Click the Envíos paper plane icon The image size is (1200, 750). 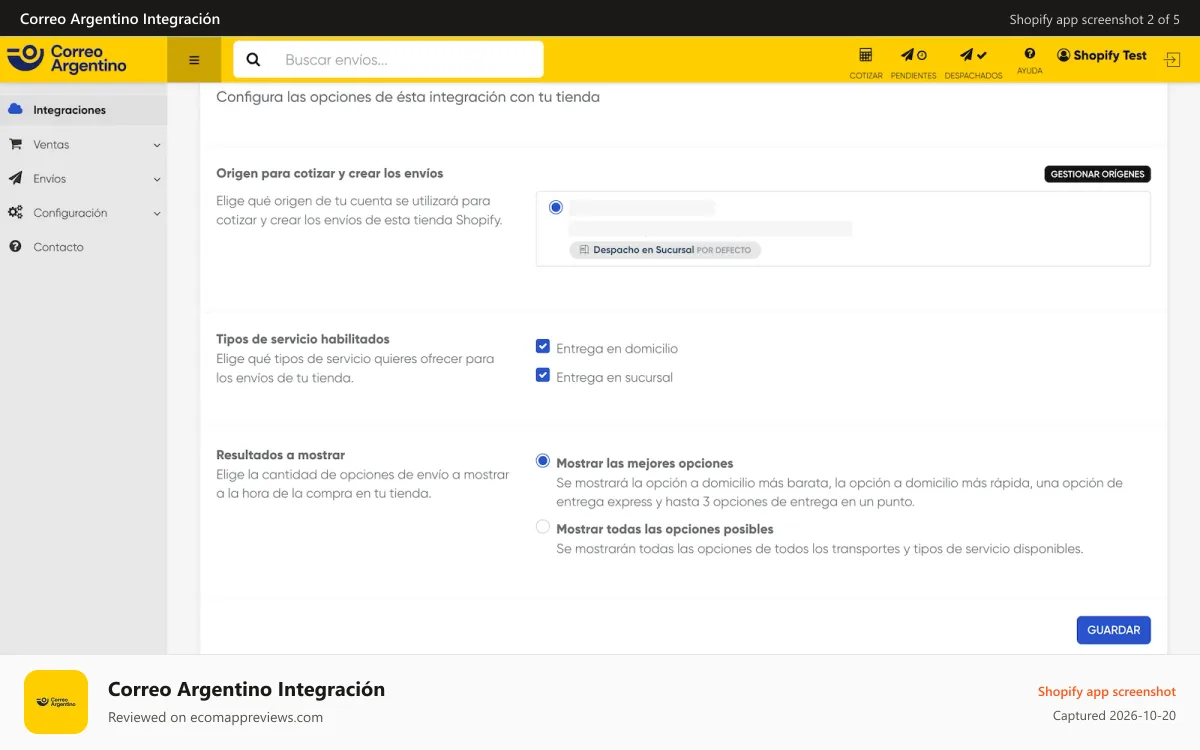tap(15, 178)
